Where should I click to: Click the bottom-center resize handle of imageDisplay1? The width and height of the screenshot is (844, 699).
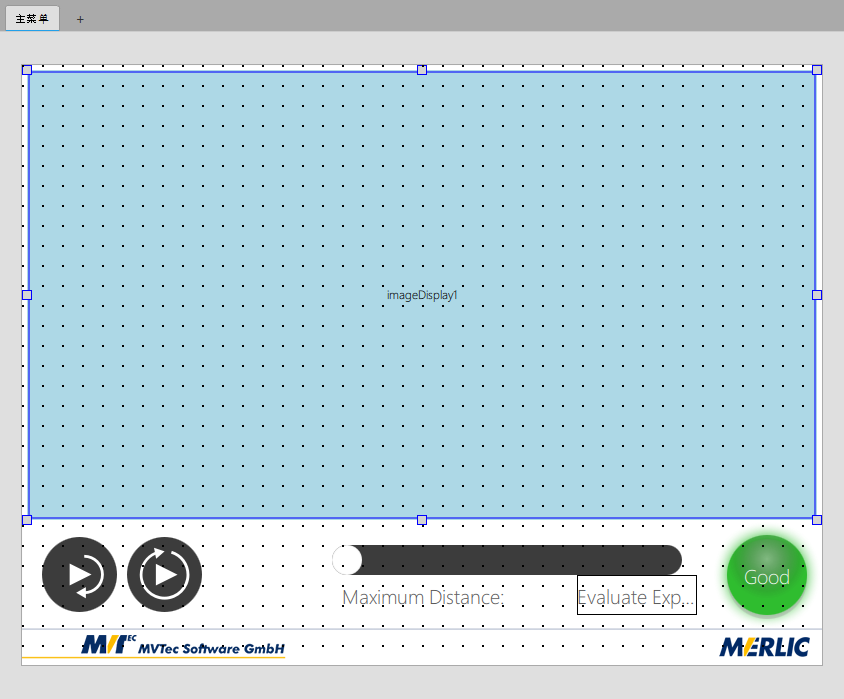point(422,520)
